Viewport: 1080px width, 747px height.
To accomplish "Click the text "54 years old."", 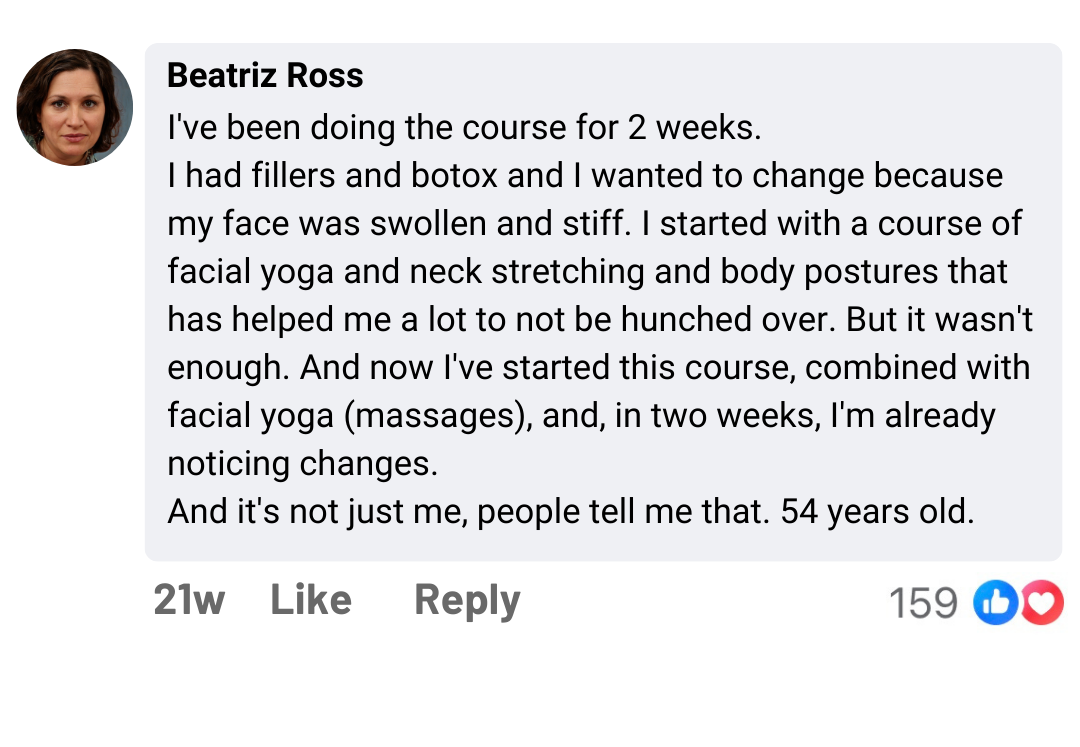I will (877, 511).
